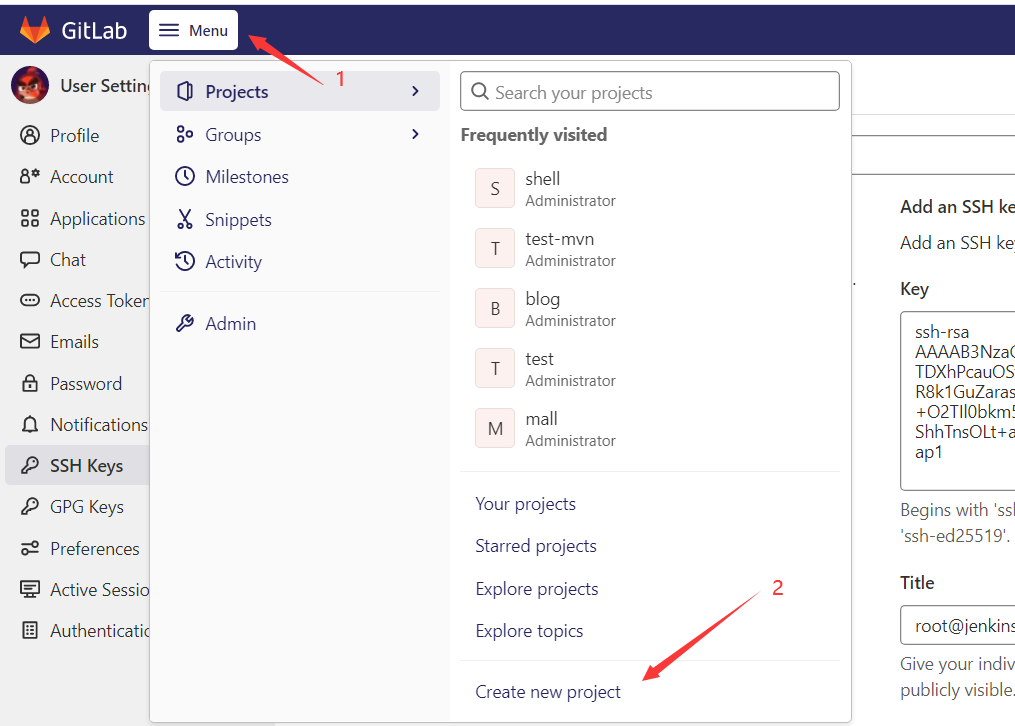Screen dimensions: 1015x726
Task: Go to Account settings
Action: (82, 177)
